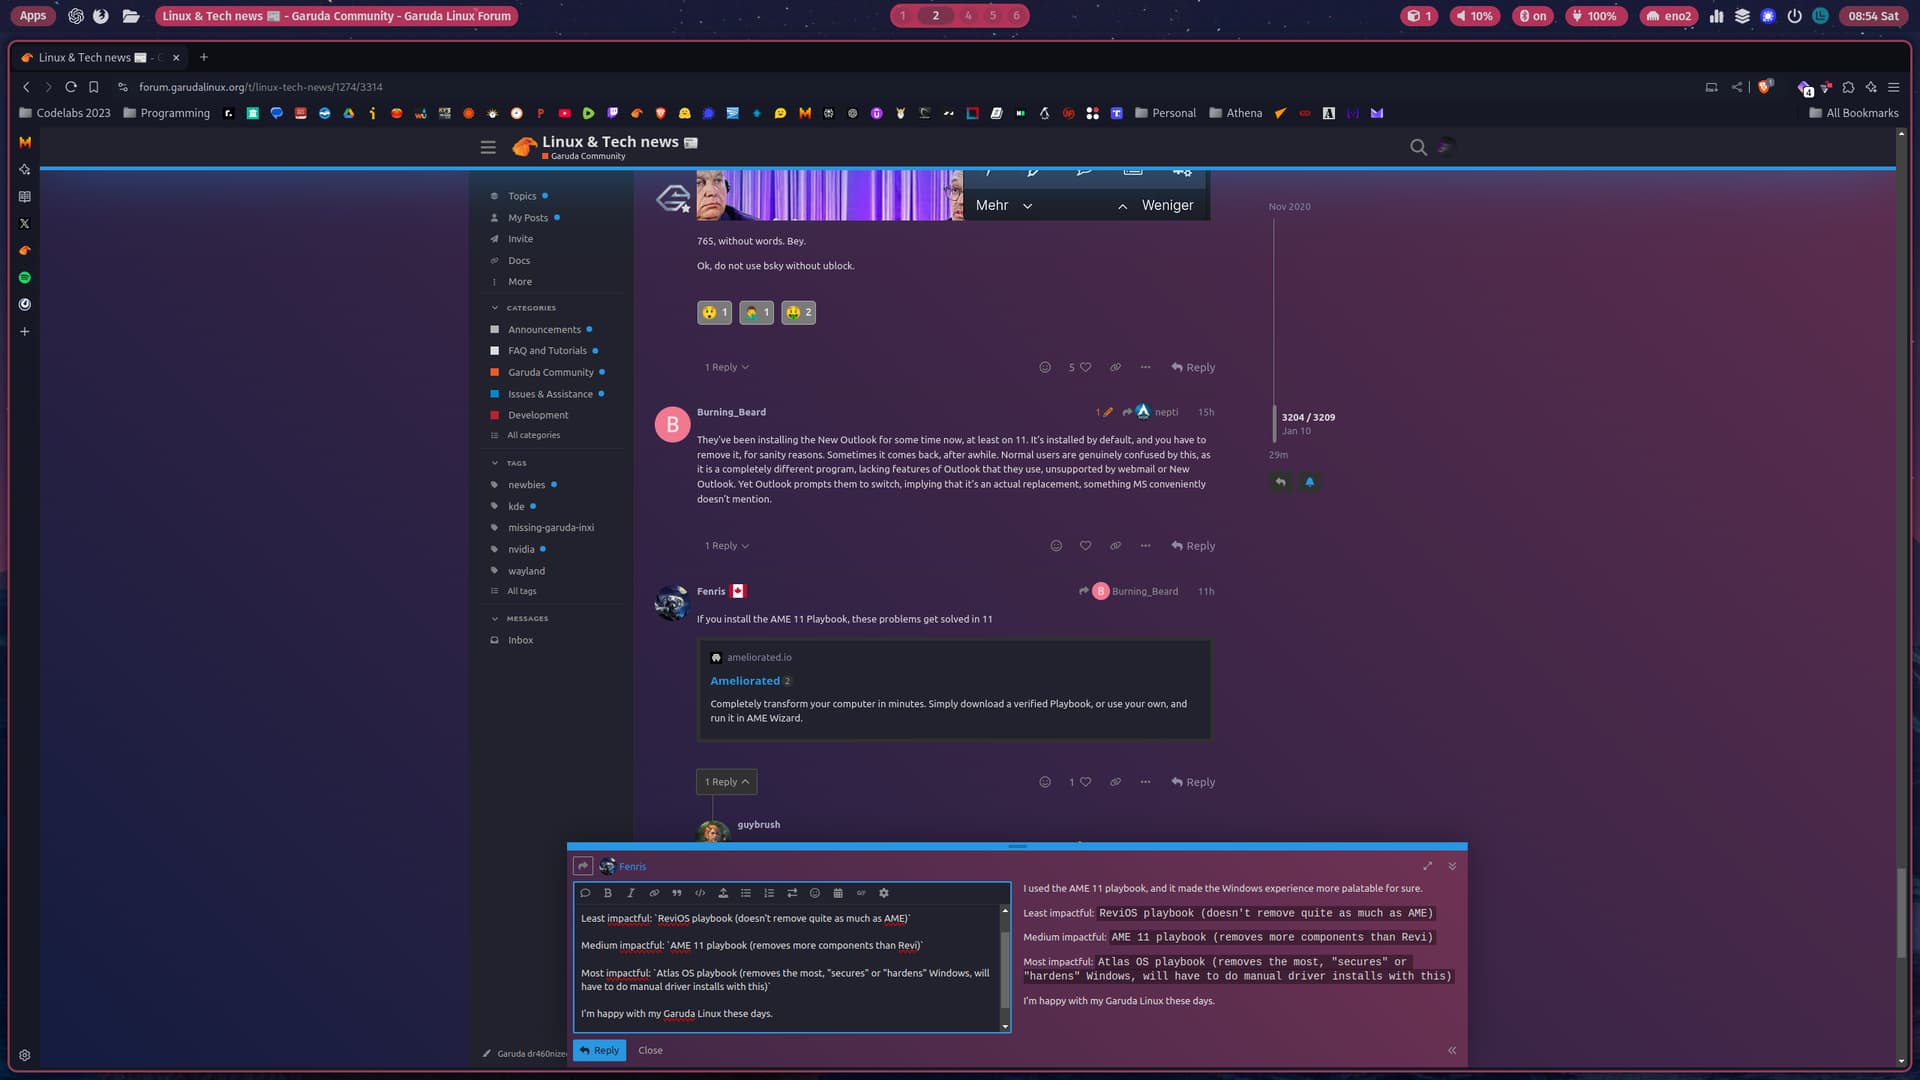This screenshot has height=1080, width=1920.
Task: Click quote whole post speech bubble icon
Action: click(585, 893)
